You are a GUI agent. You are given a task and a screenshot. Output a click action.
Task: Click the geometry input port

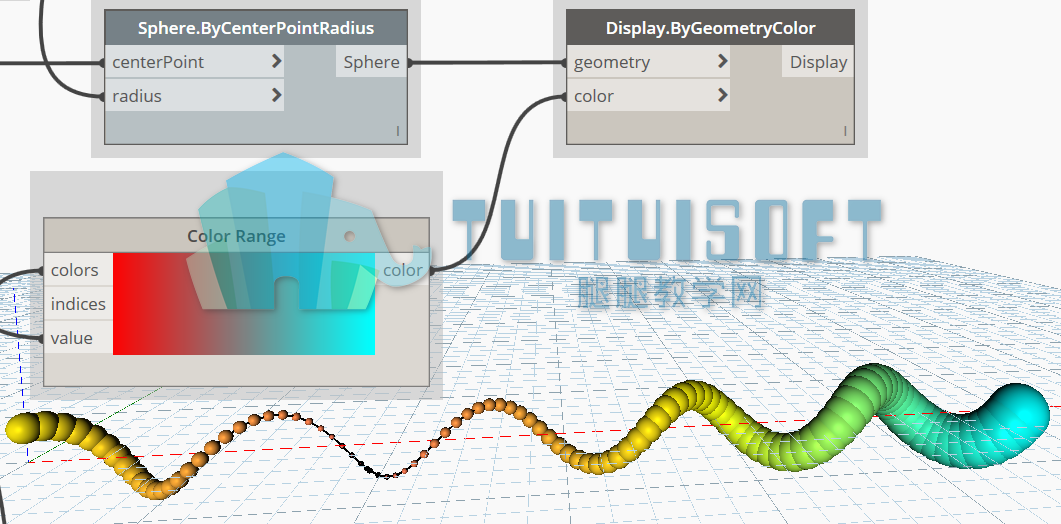pos(648,62)
